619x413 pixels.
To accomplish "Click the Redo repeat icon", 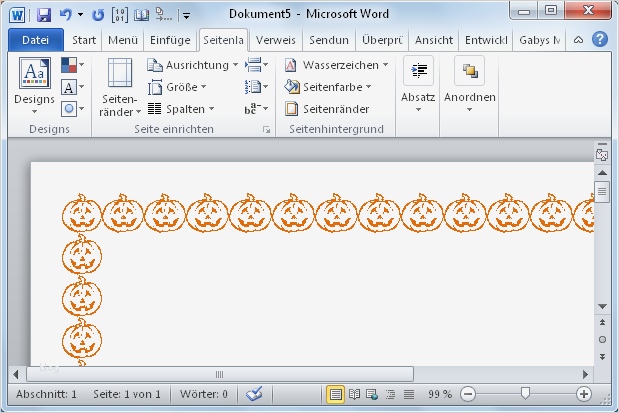I will (x=98, y=15).
